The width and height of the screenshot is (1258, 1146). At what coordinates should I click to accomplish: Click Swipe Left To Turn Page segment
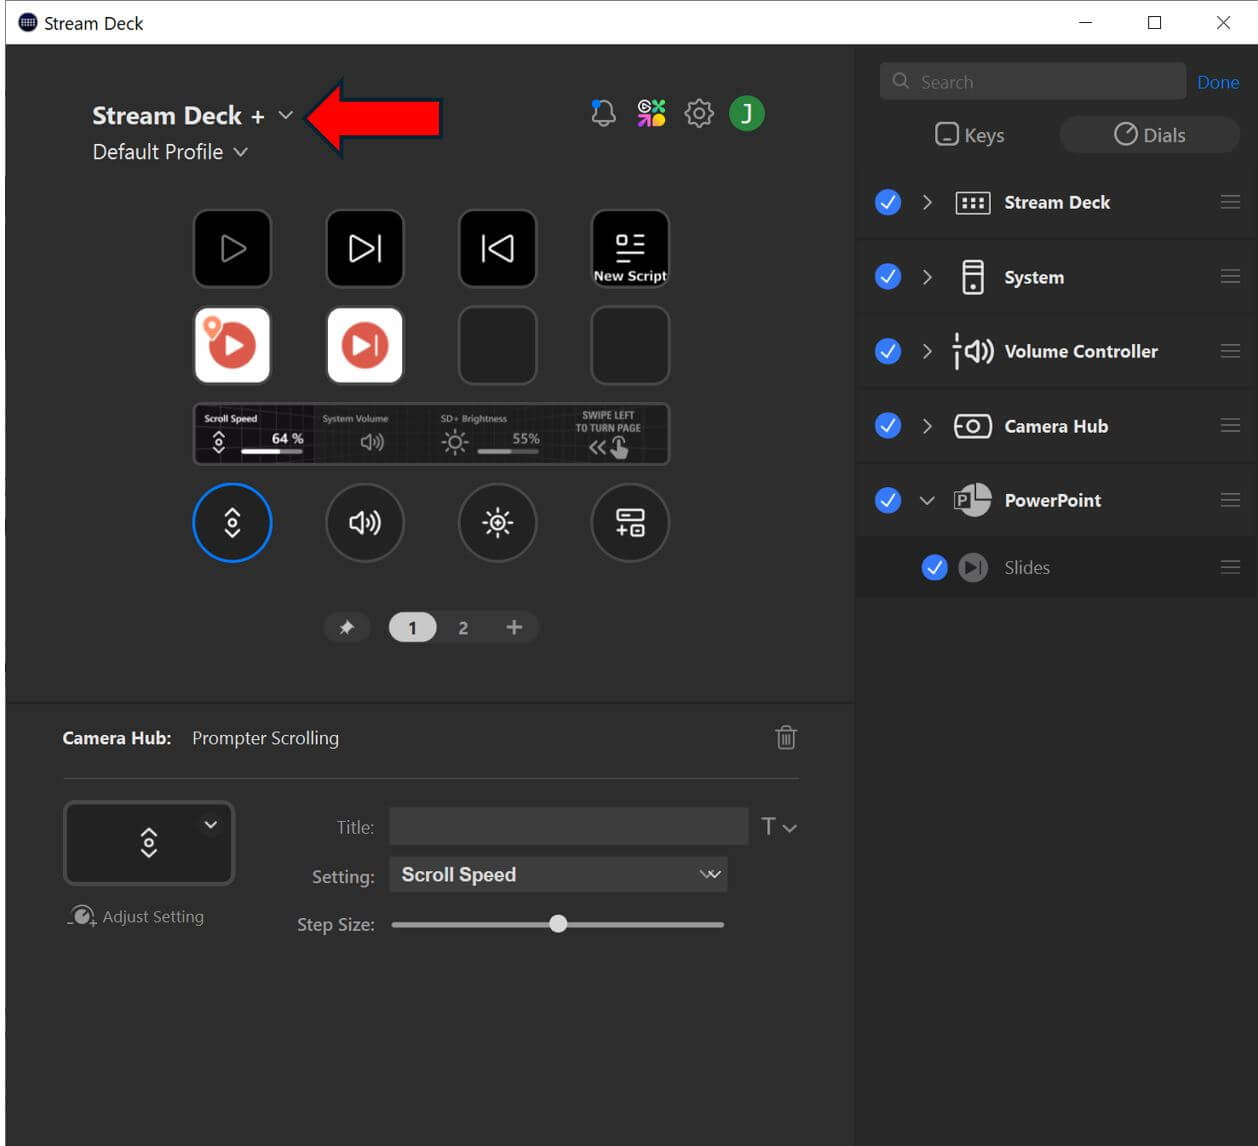click(608, 434)
